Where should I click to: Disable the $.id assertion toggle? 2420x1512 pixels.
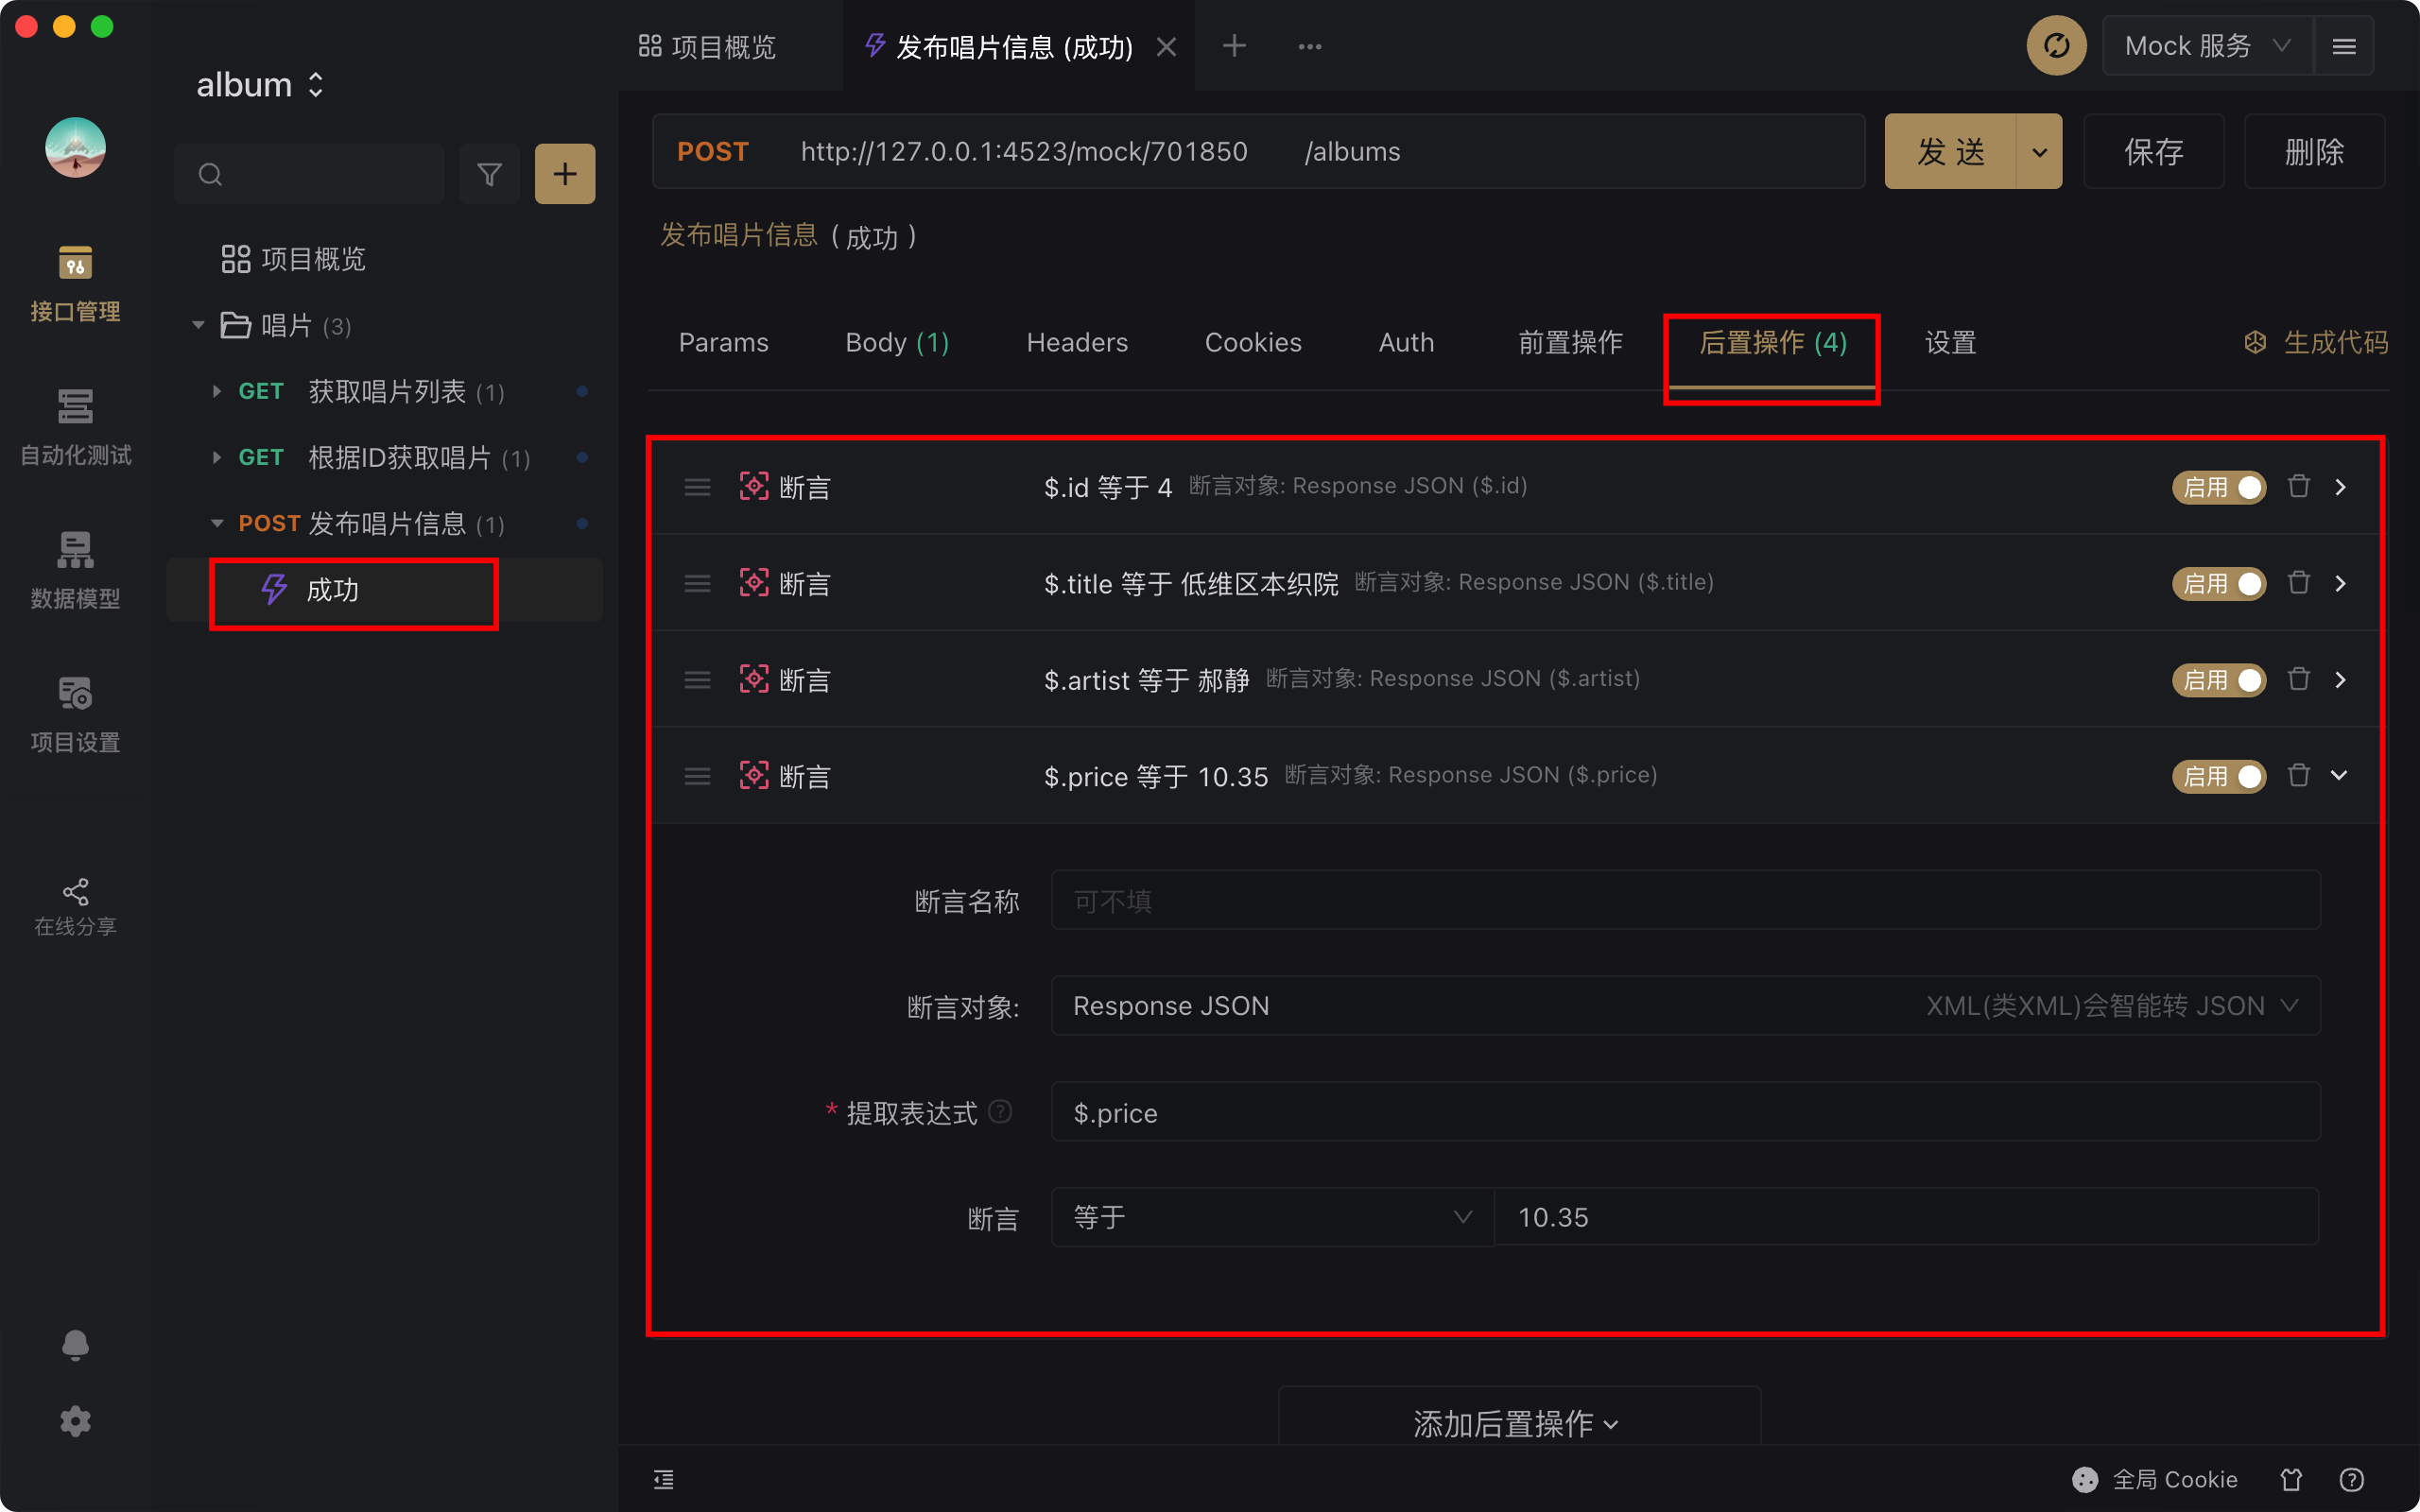(2218, 487)
